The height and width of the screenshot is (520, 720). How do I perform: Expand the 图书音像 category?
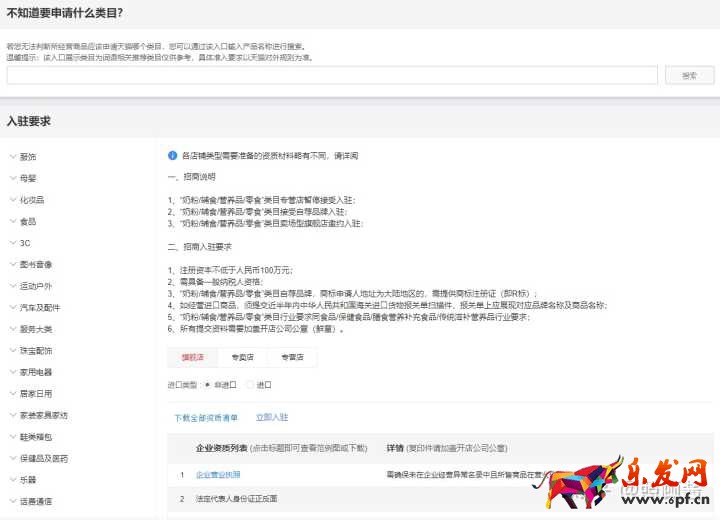coord(36,264)
